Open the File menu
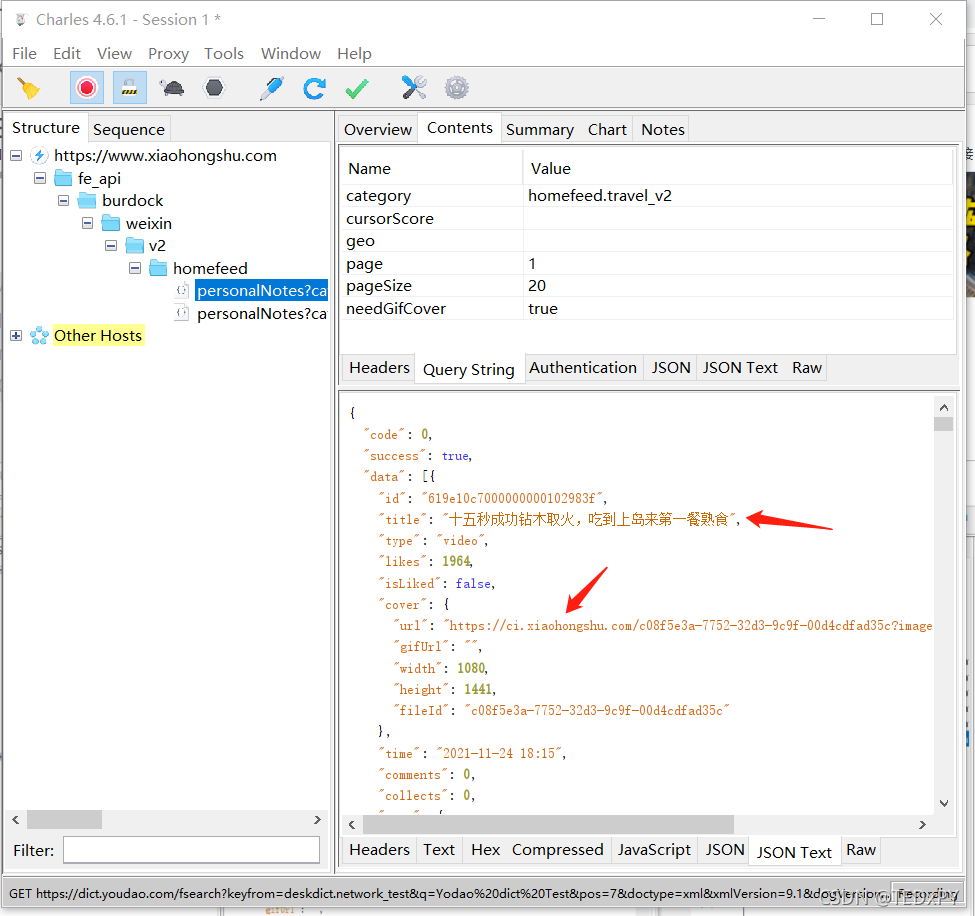975x916 pixels. tap(24, 53)
